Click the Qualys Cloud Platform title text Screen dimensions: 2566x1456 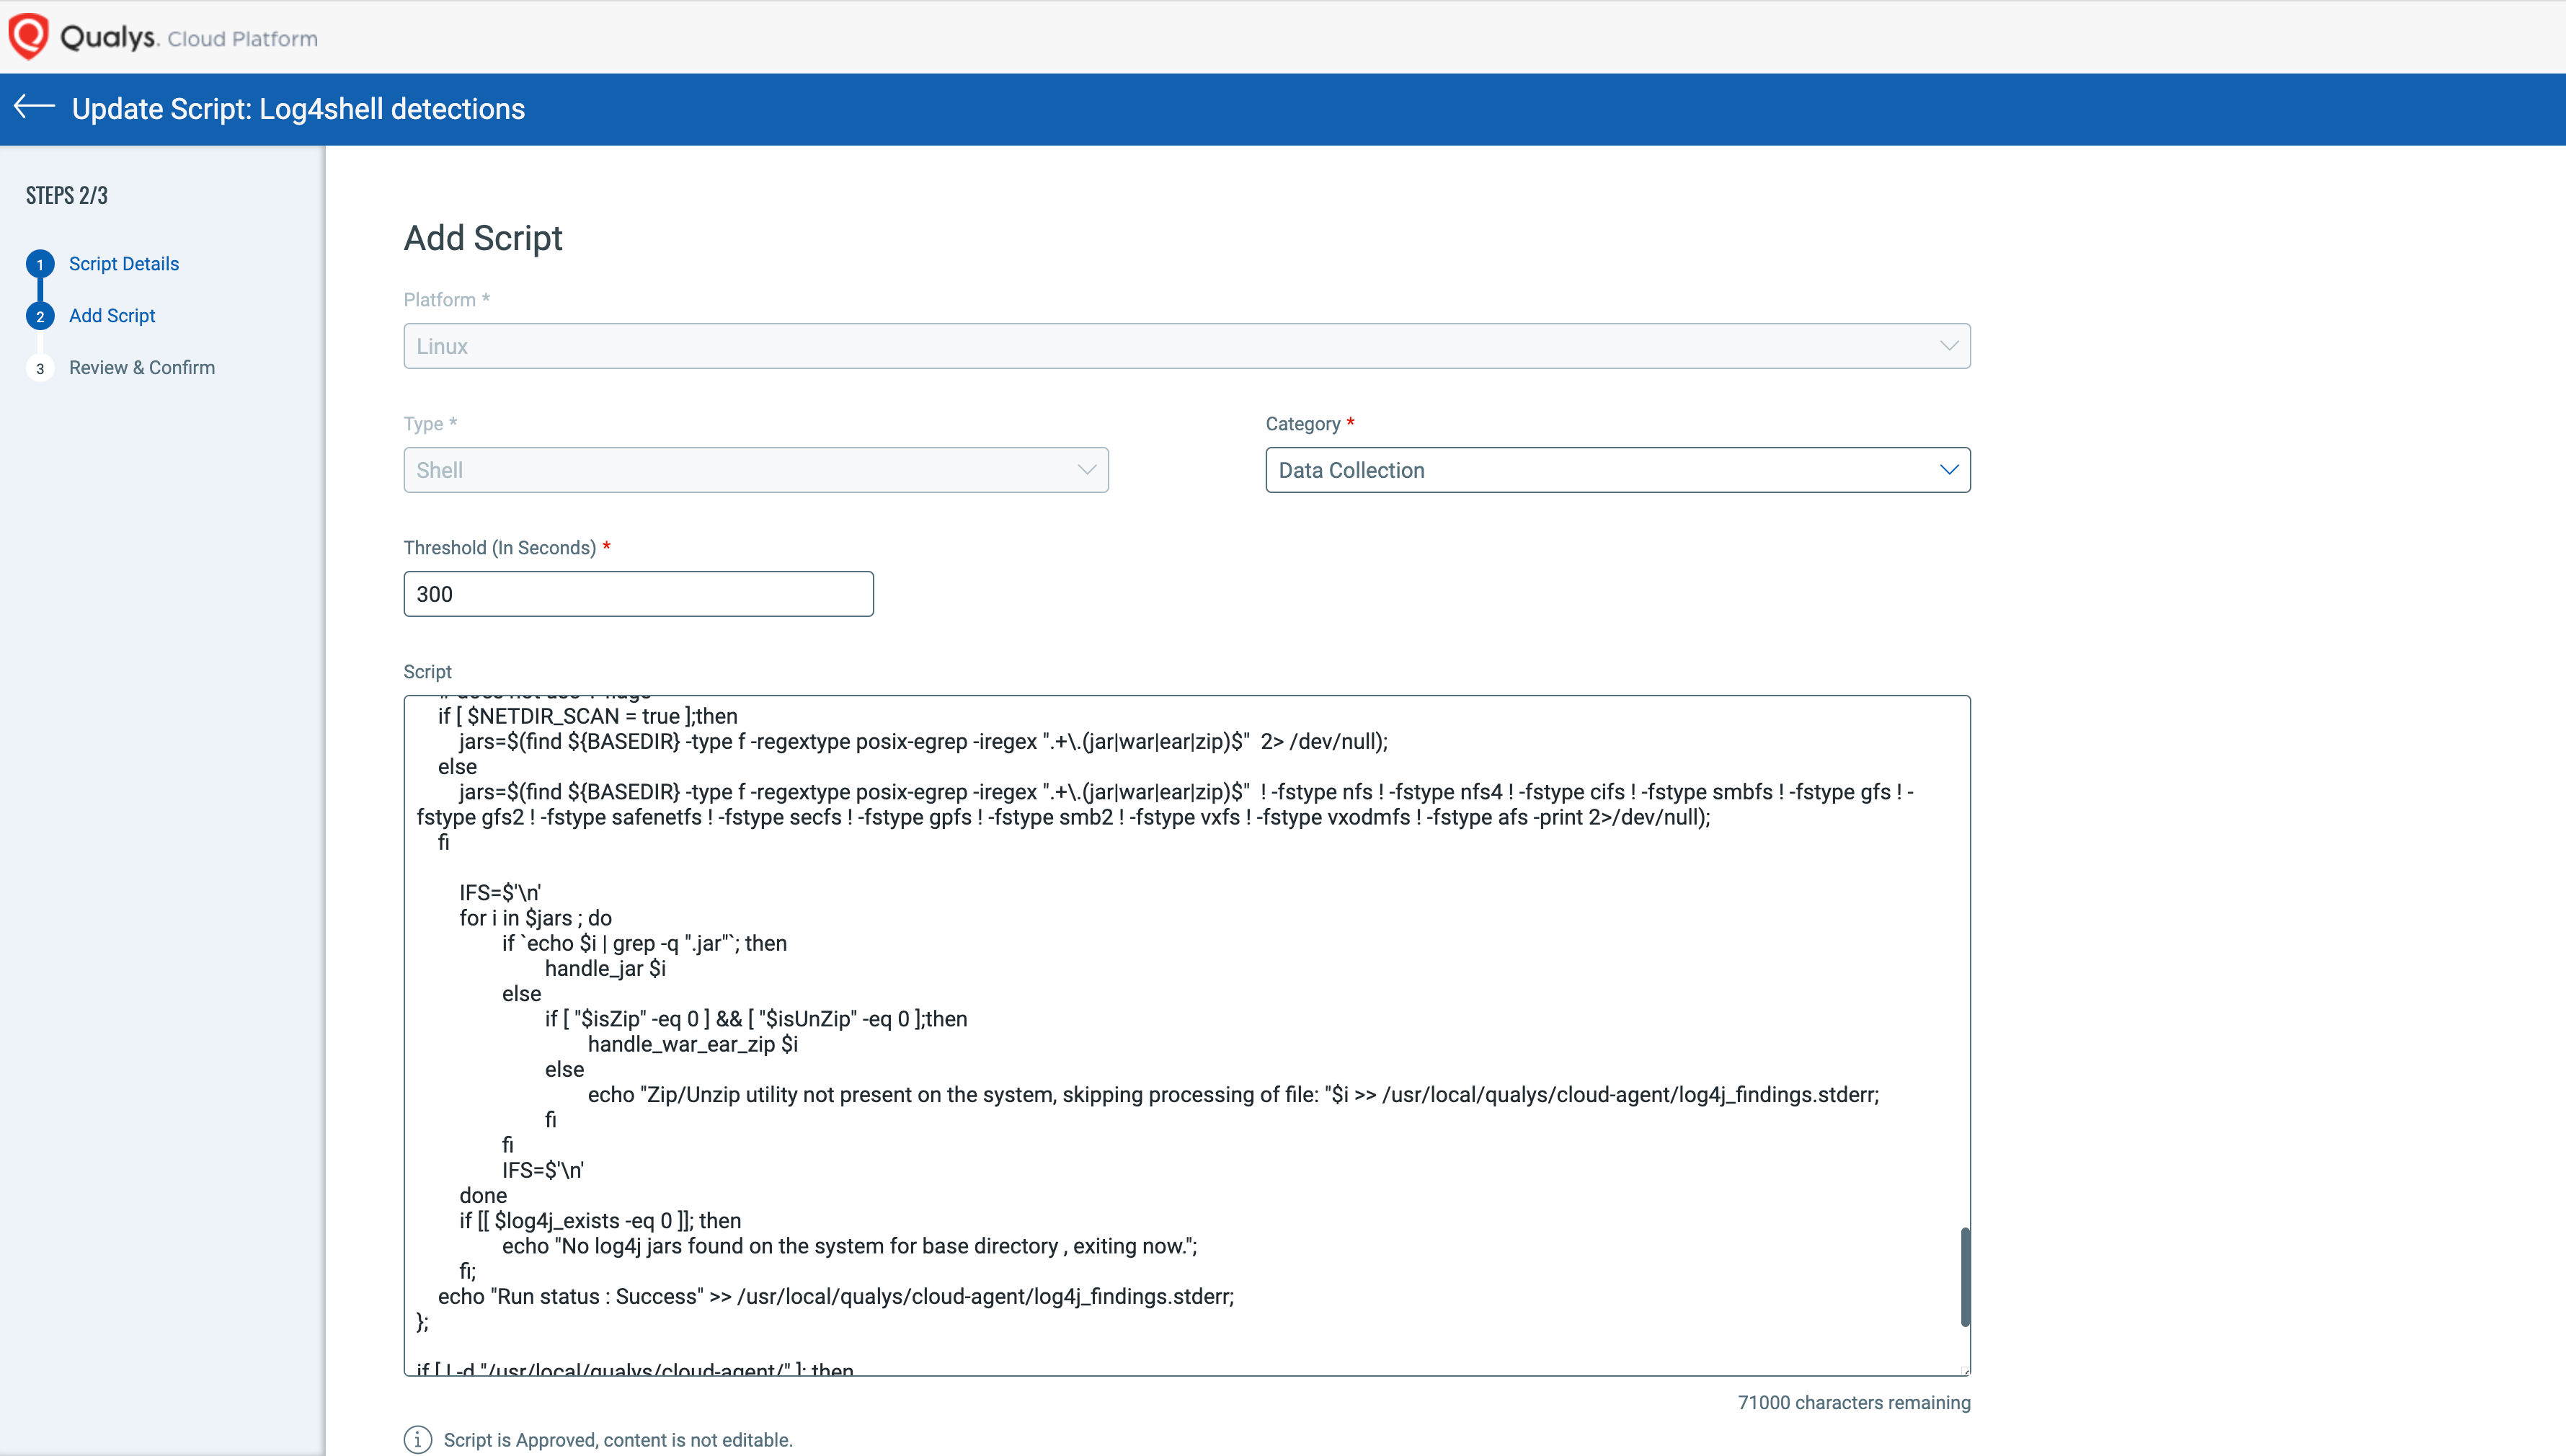(x=189, y=38)
